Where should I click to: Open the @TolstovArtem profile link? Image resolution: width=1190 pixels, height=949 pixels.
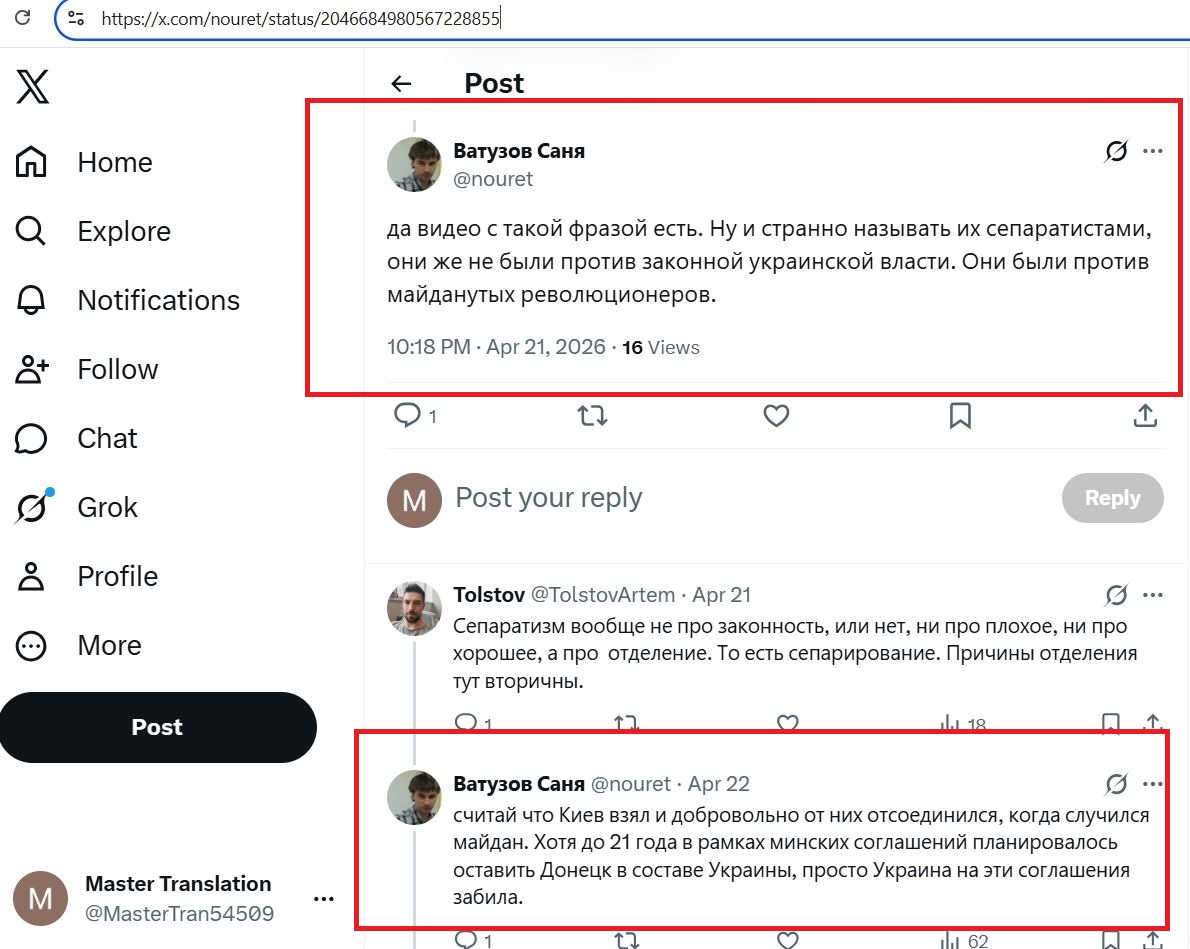[602, 595]
